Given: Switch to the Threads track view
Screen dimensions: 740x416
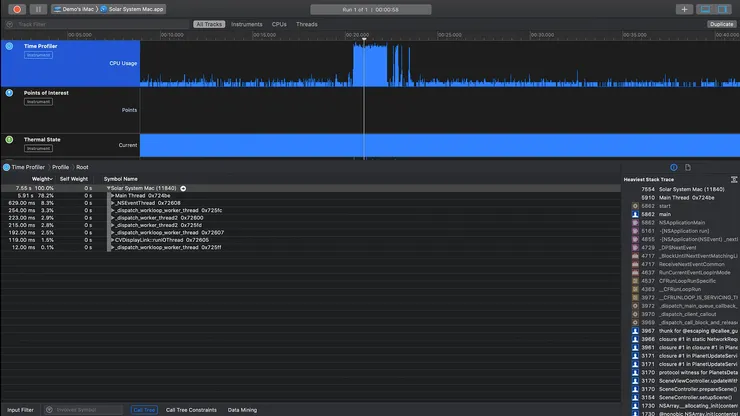Looking at the screenshot, I should pyautogui.click(x=307, y=23).
